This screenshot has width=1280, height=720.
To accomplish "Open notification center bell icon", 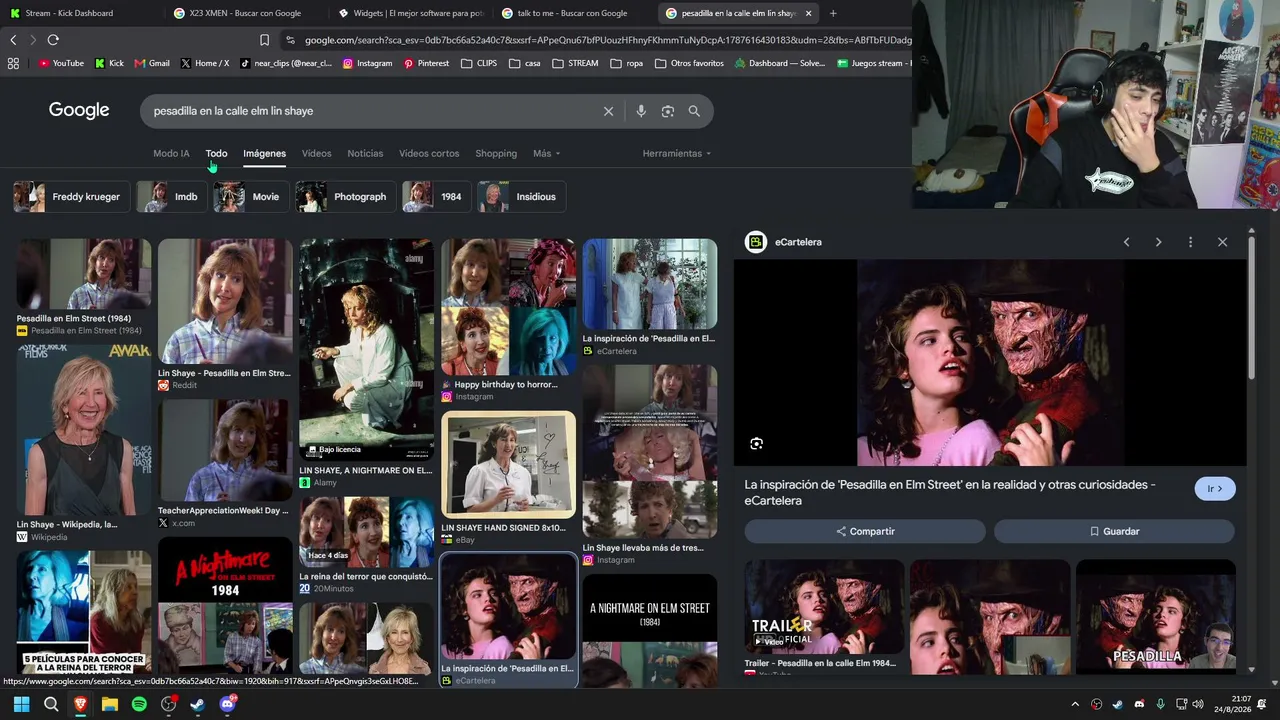I will [1262, 704].
